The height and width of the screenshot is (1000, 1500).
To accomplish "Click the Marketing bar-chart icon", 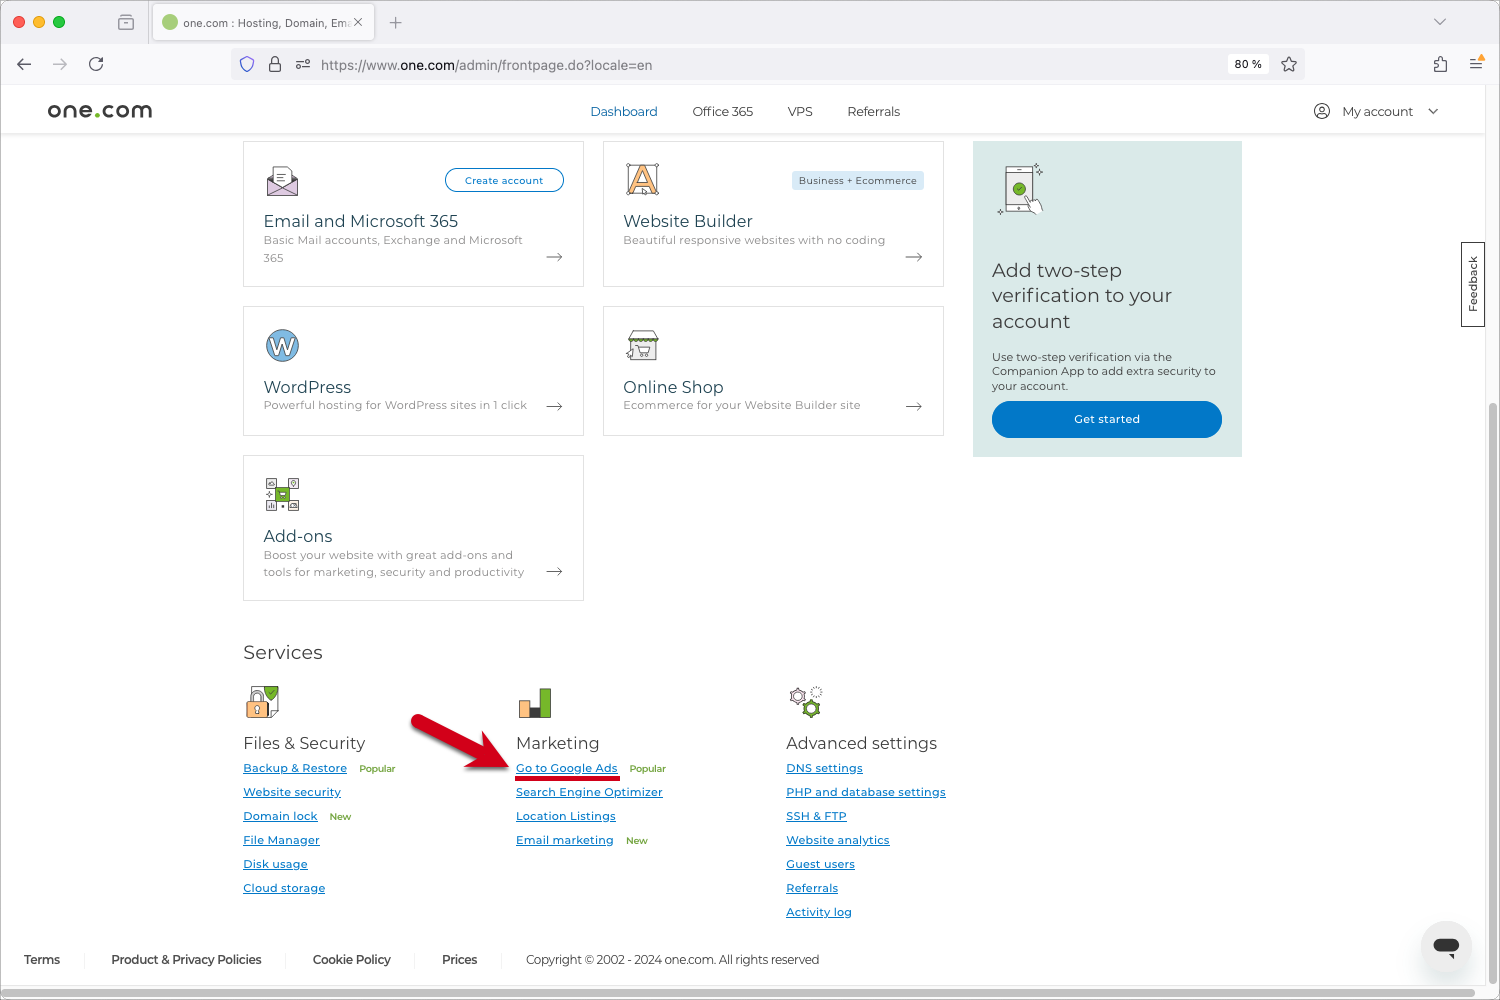I will tap(535, 703).
